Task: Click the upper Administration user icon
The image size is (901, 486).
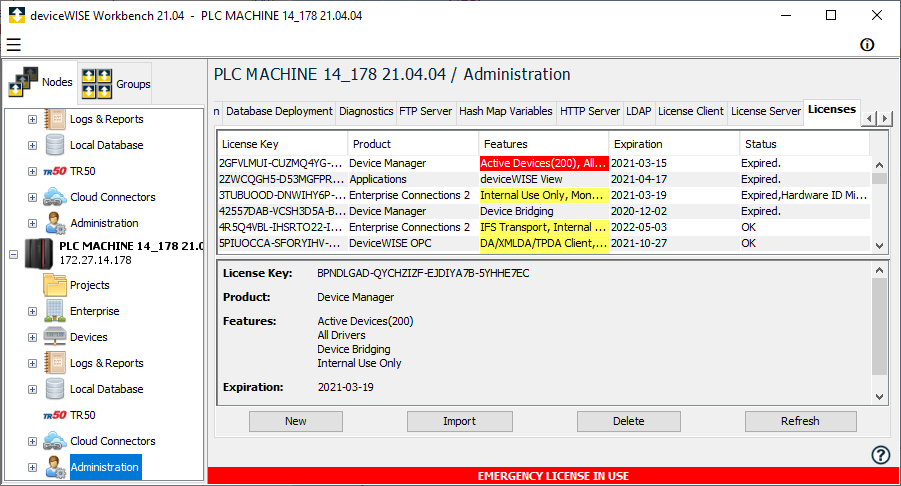Action: [x=55, y=223]
